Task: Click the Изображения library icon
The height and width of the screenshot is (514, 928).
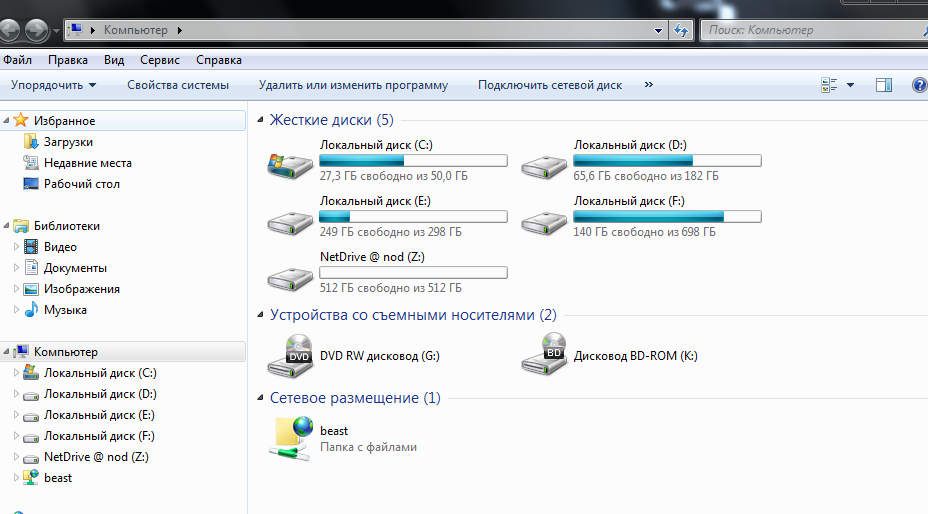Action: click(31, 289)
